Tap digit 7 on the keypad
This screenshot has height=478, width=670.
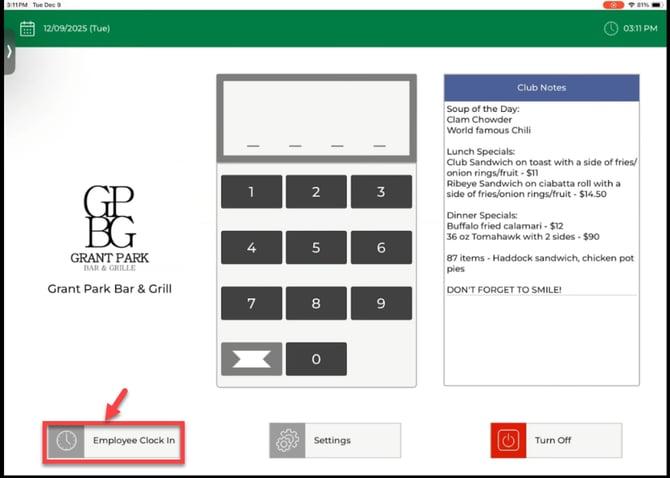(251, 303)
